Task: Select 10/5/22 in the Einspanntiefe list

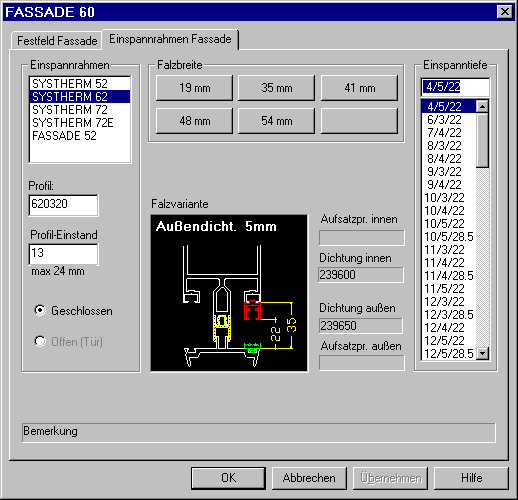Action: [x=449, y=224]
